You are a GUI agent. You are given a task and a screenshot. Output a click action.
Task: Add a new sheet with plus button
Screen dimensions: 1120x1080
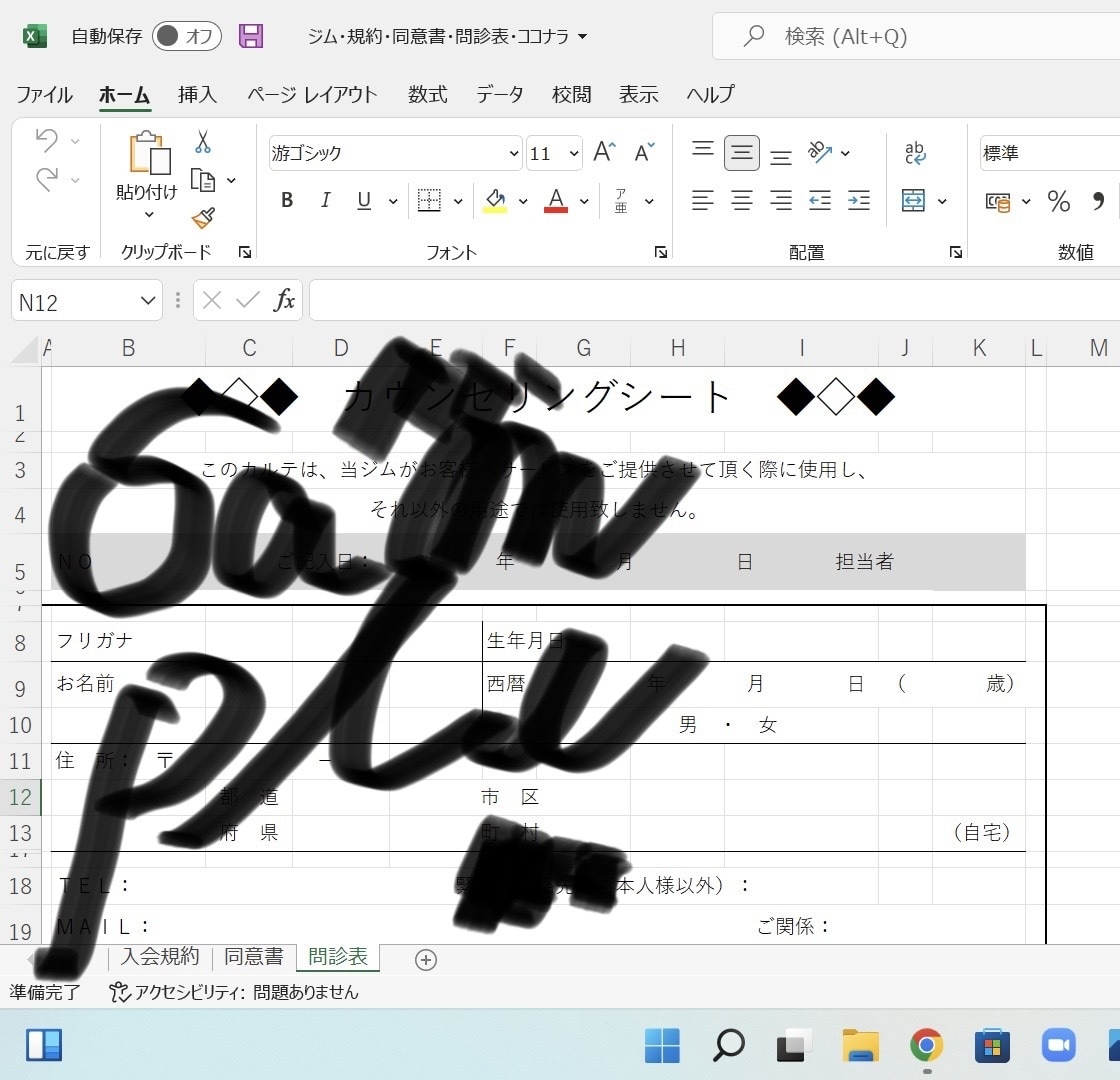426,959
